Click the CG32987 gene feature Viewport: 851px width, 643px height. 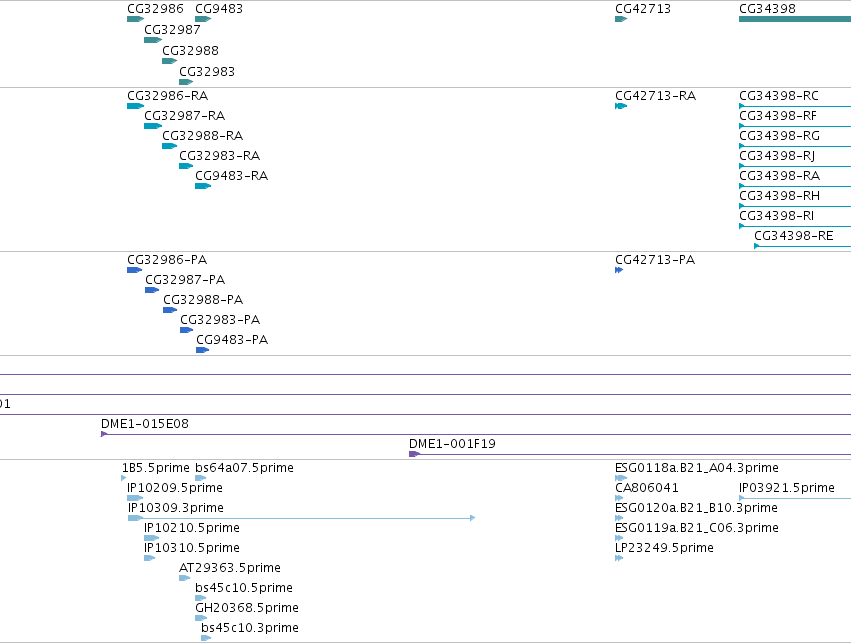click(x=153, y=40)
